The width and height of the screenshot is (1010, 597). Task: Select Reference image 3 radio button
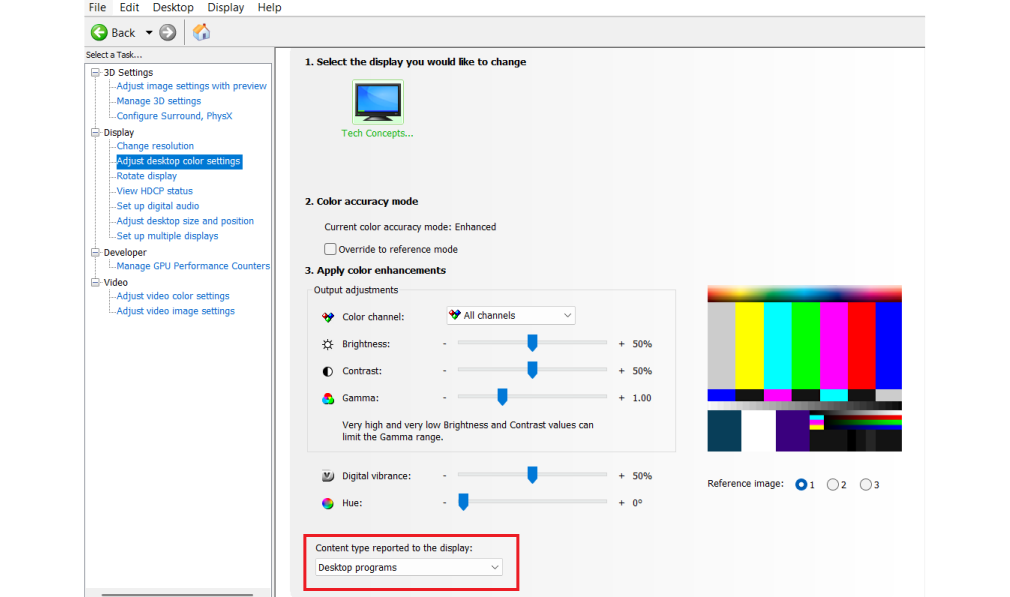tap(866, 484)
